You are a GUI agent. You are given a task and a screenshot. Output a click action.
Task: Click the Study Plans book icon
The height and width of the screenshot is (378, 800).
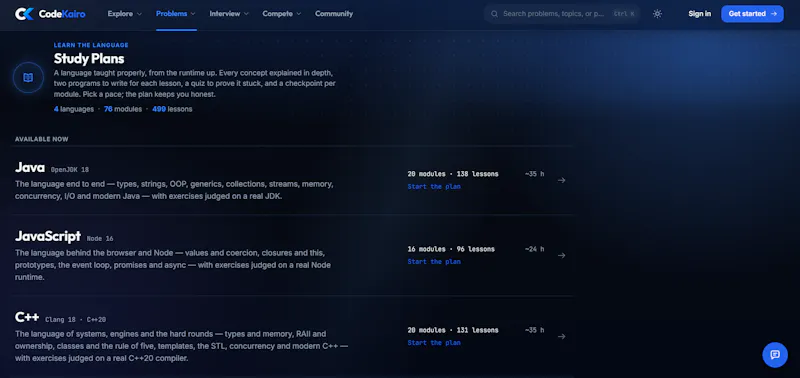[x=28, y=78]
